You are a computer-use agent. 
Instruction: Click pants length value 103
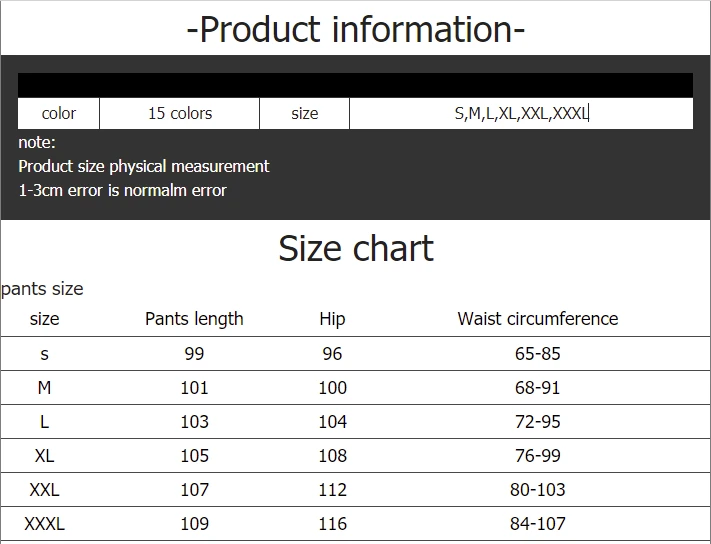(194, 422)
